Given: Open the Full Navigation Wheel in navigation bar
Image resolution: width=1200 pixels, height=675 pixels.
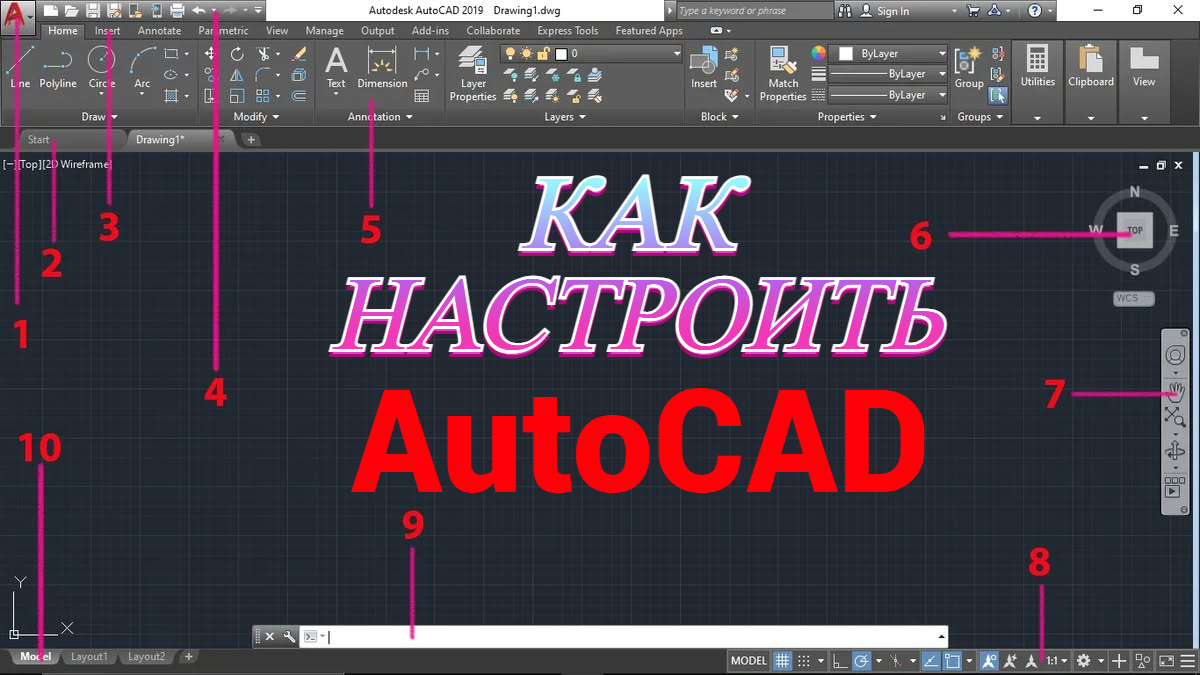Looking at the screenshot, I should 1176,356.
